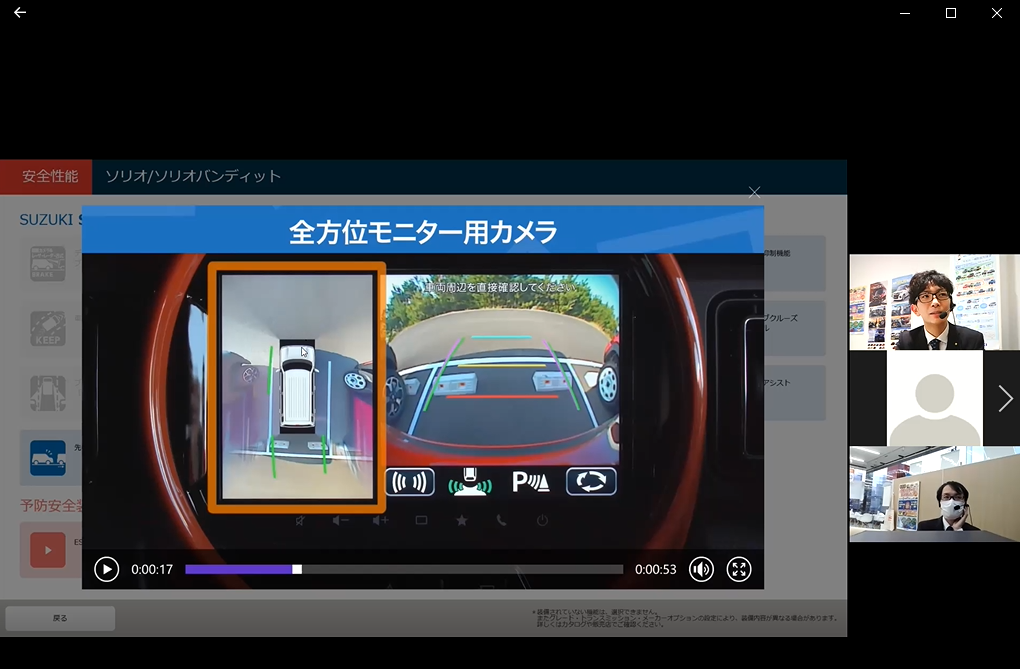Click the volume up icon on head unit
Image resolution: width=1020 pixels, height=669 pixels.
tap(381, 521)
